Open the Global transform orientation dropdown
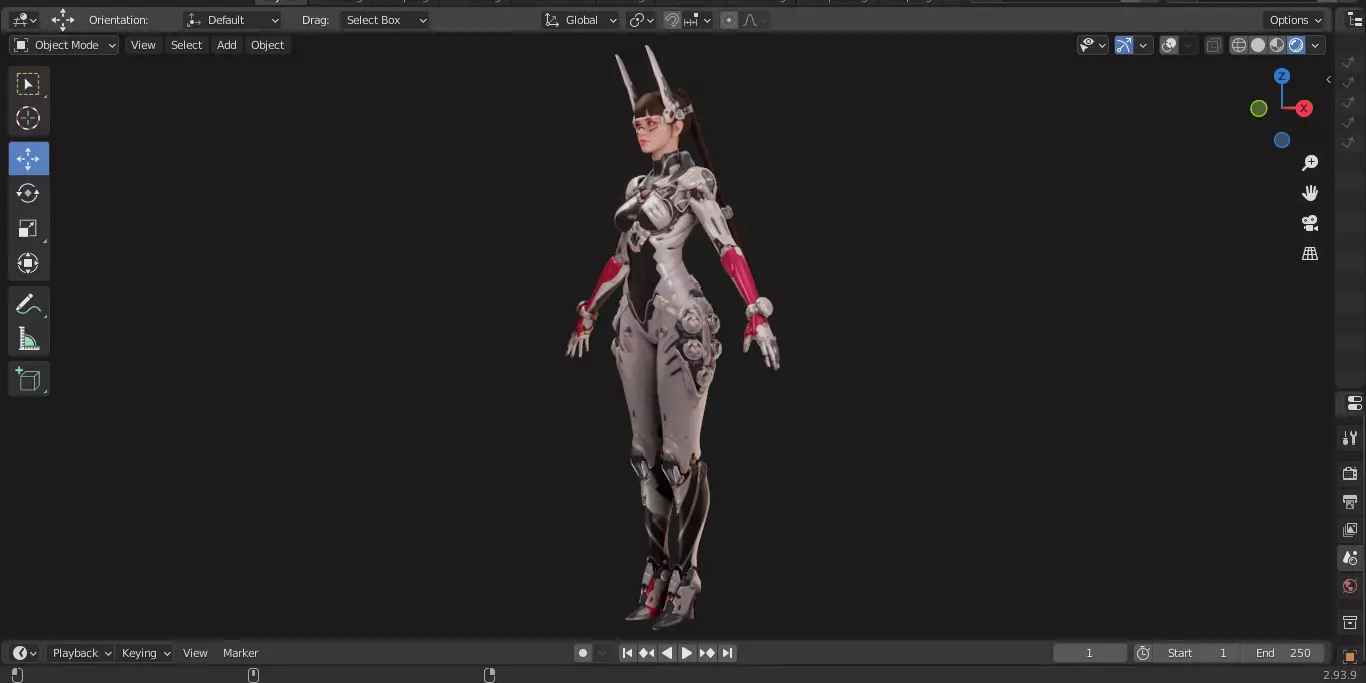1366x683 pixels. click(x=581, y=20)
